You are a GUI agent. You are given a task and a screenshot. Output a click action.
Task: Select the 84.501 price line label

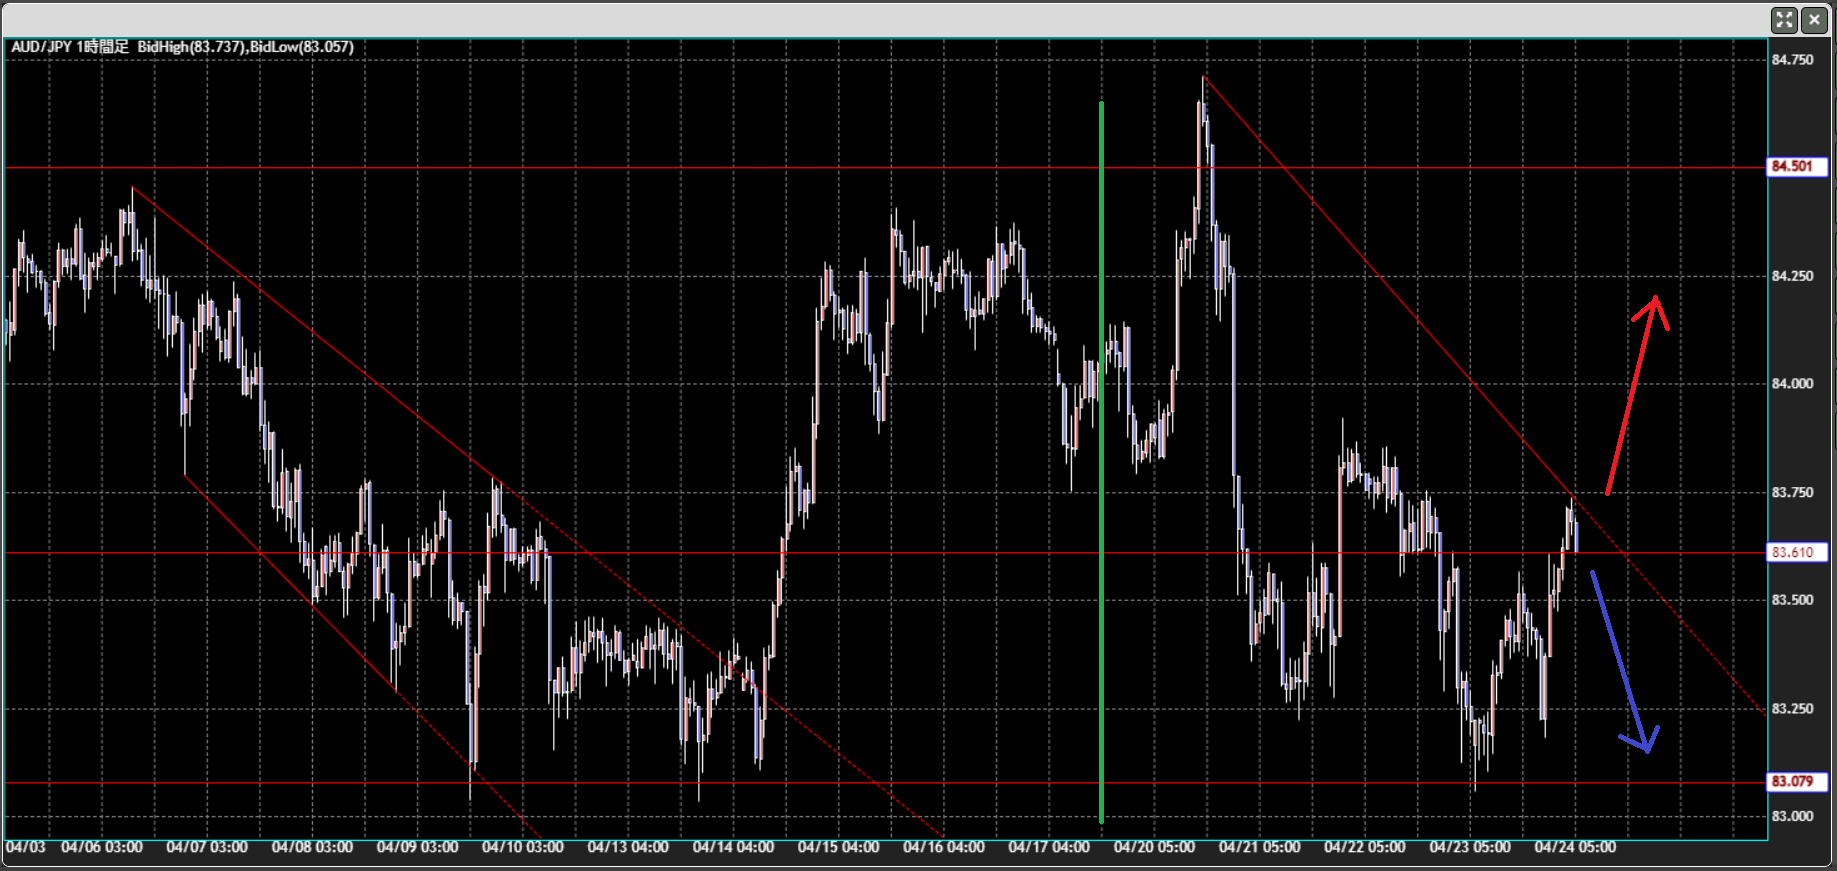pos(1798,167)
